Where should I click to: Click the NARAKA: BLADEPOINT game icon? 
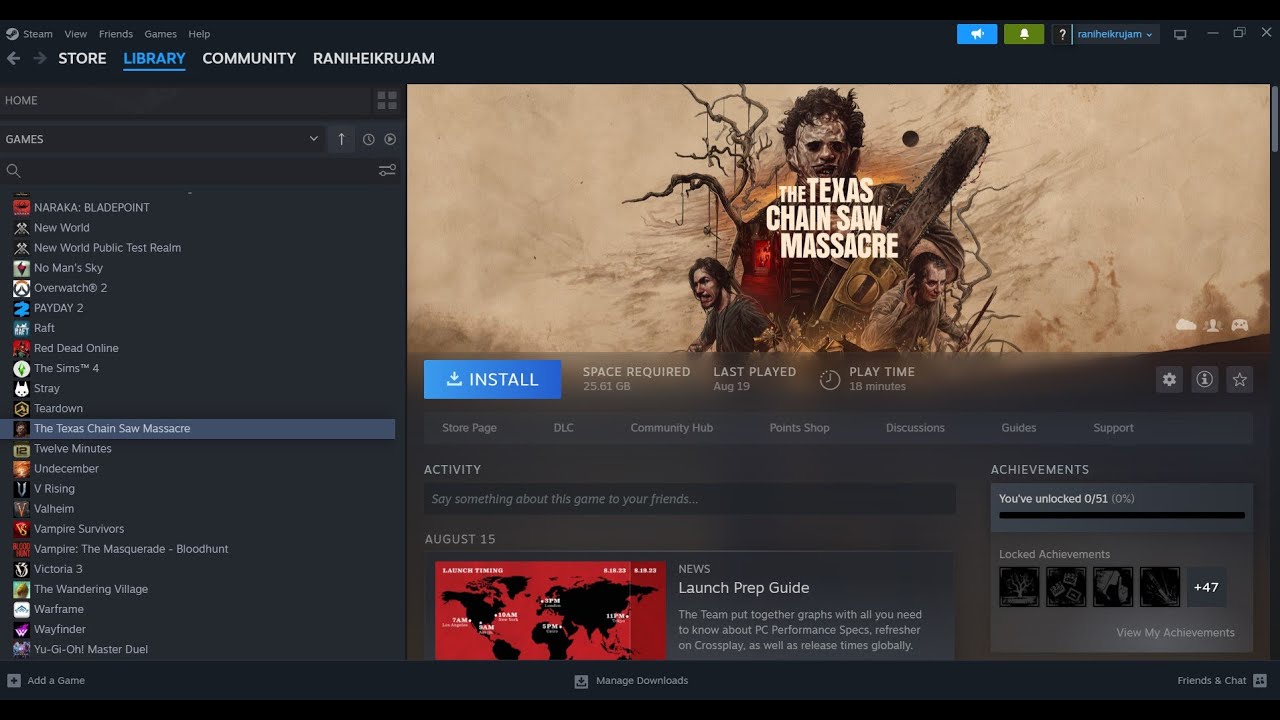pyautogui.click(x=21, y=207)
